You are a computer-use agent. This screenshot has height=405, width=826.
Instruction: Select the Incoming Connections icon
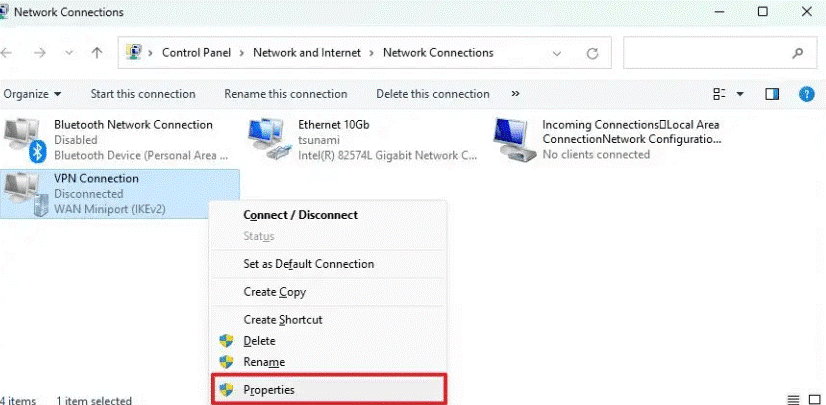tap(514, 139)
